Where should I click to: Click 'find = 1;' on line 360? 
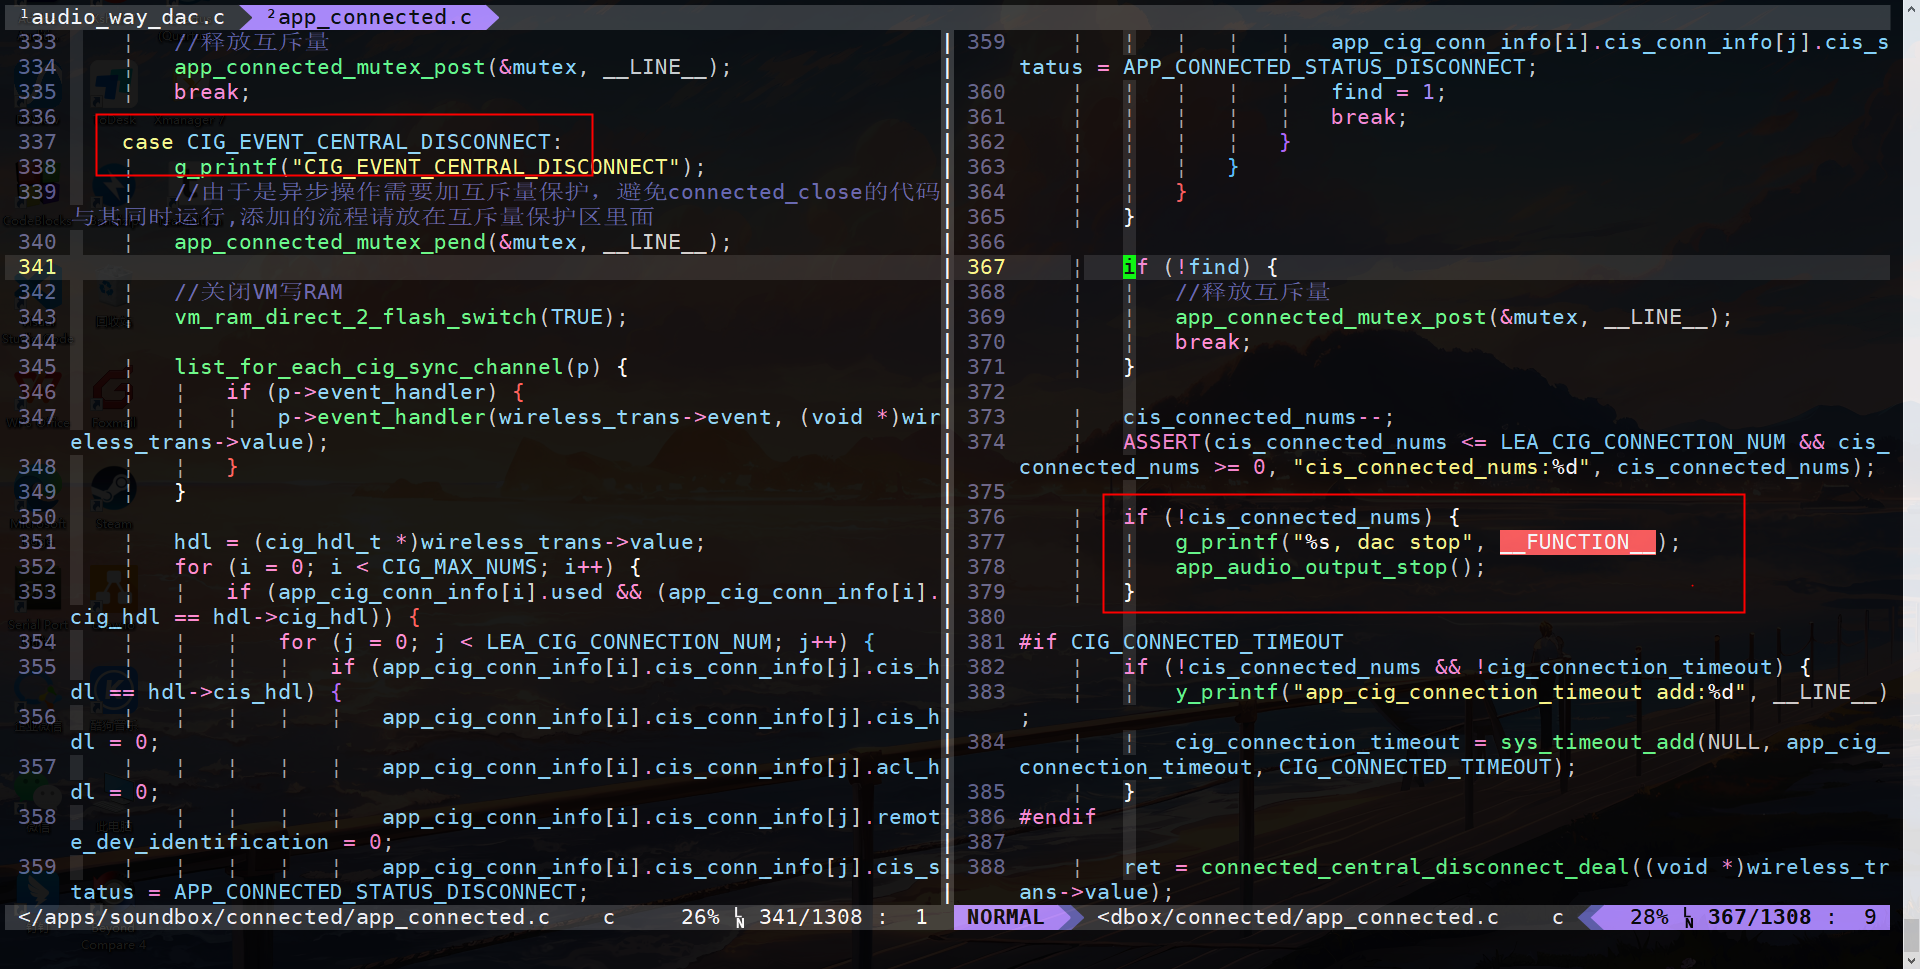point(1388,92)
